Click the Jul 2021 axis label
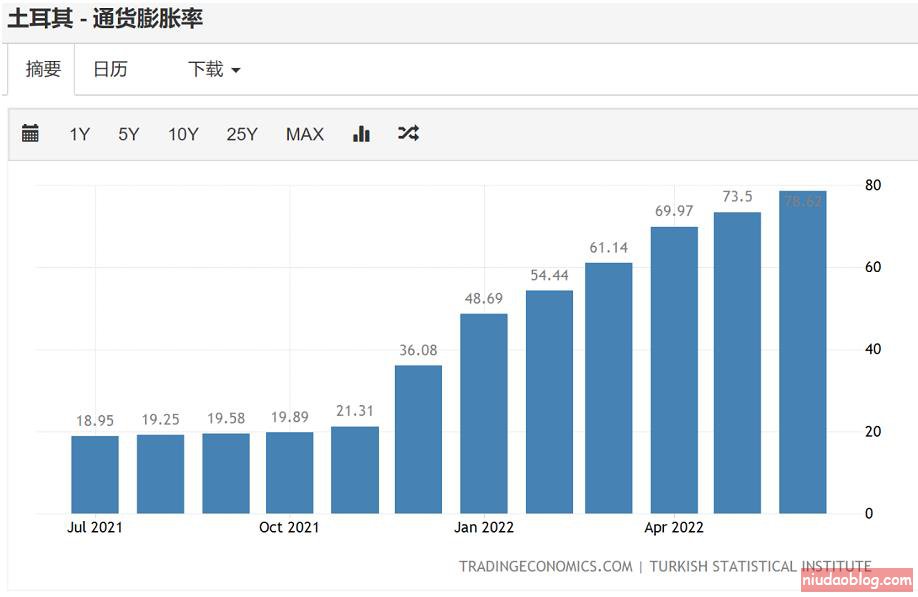This screenshot has width=918, height=597. pos(95,527)
